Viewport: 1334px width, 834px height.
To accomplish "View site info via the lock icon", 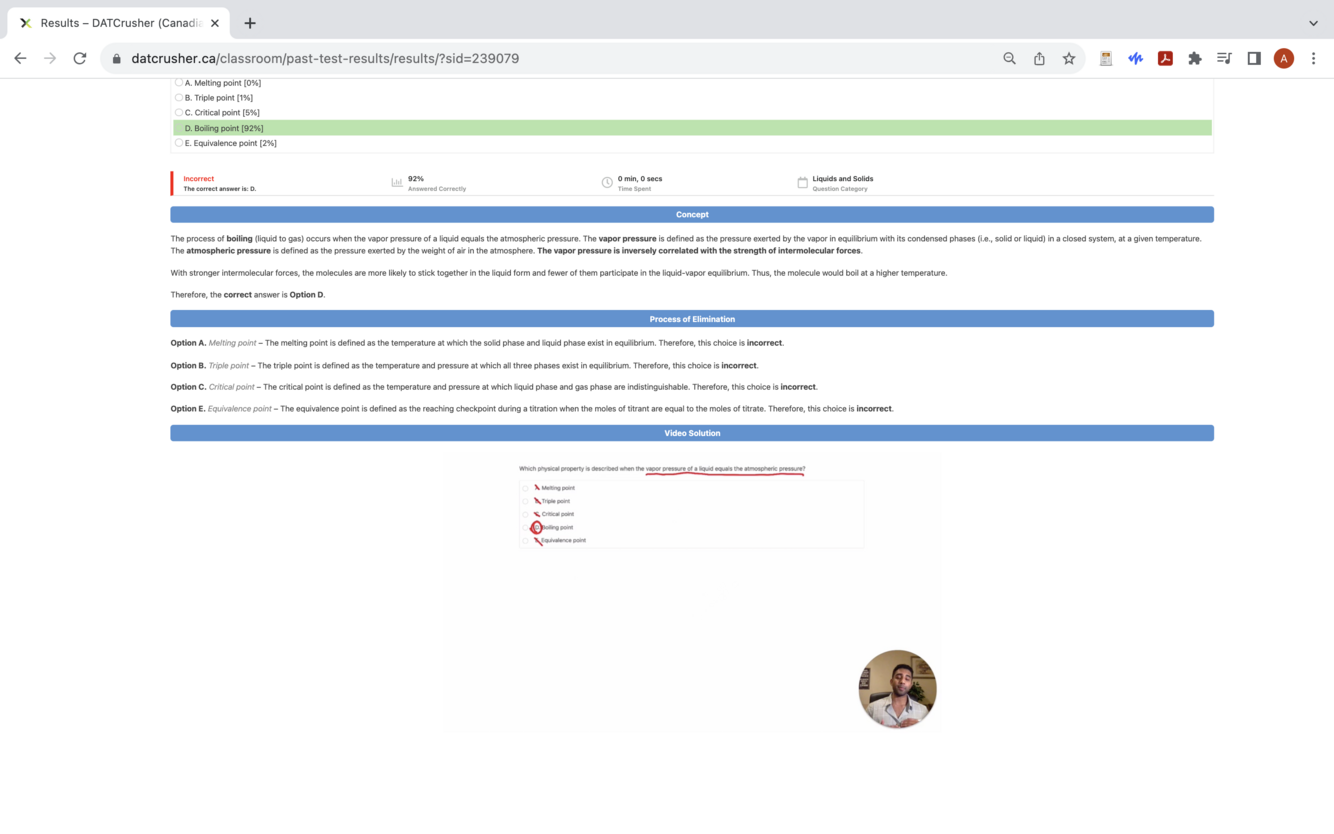I will (117, 59).
